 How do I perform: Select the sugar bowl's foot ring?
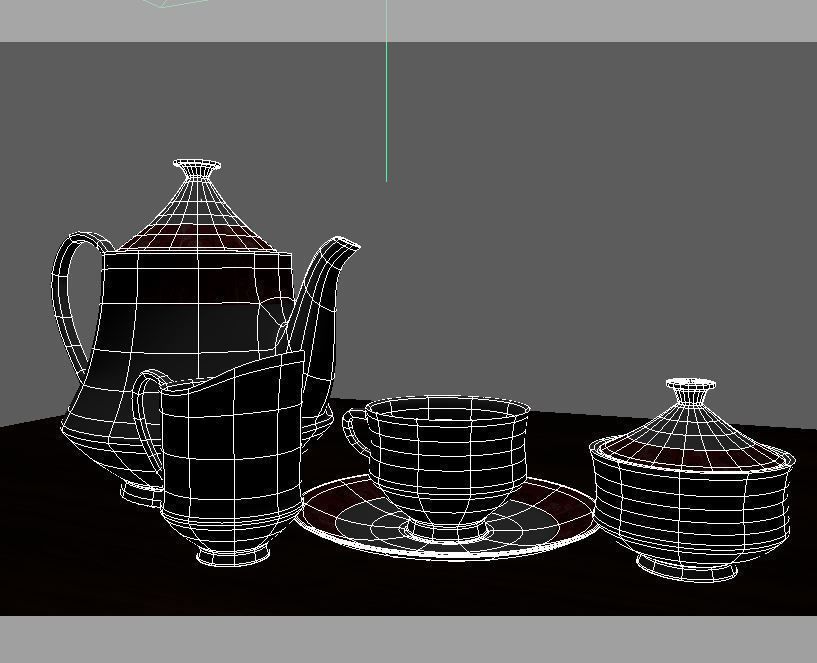(687, 569)
